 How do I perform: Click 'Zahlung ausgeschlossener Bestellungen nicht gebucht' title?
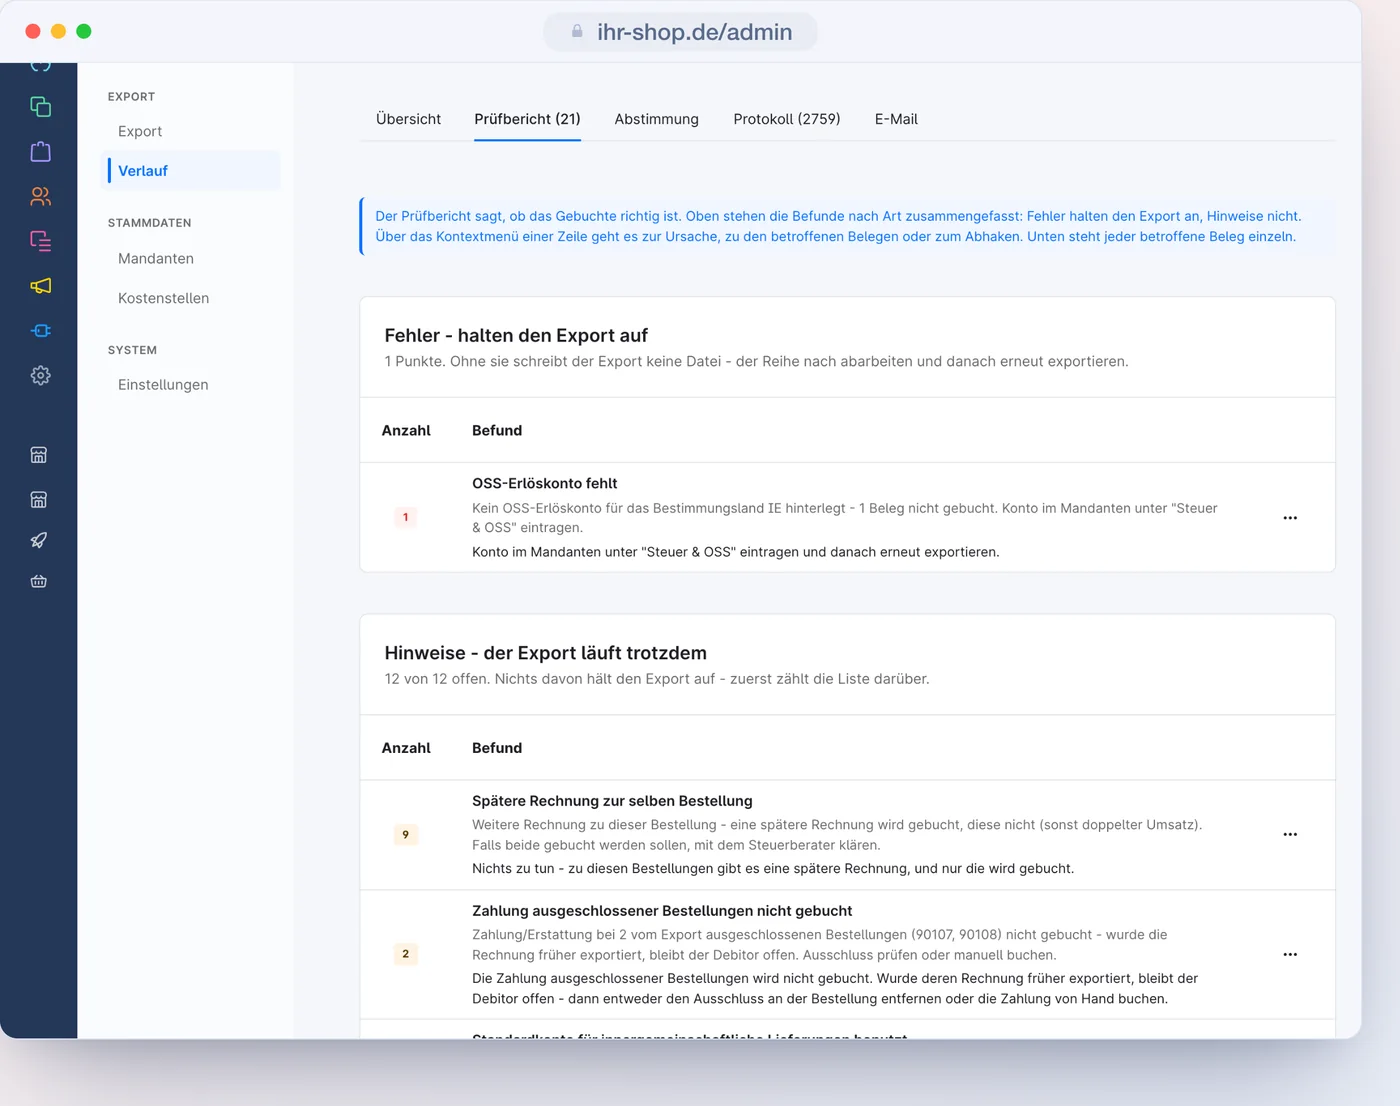[662, 911]
